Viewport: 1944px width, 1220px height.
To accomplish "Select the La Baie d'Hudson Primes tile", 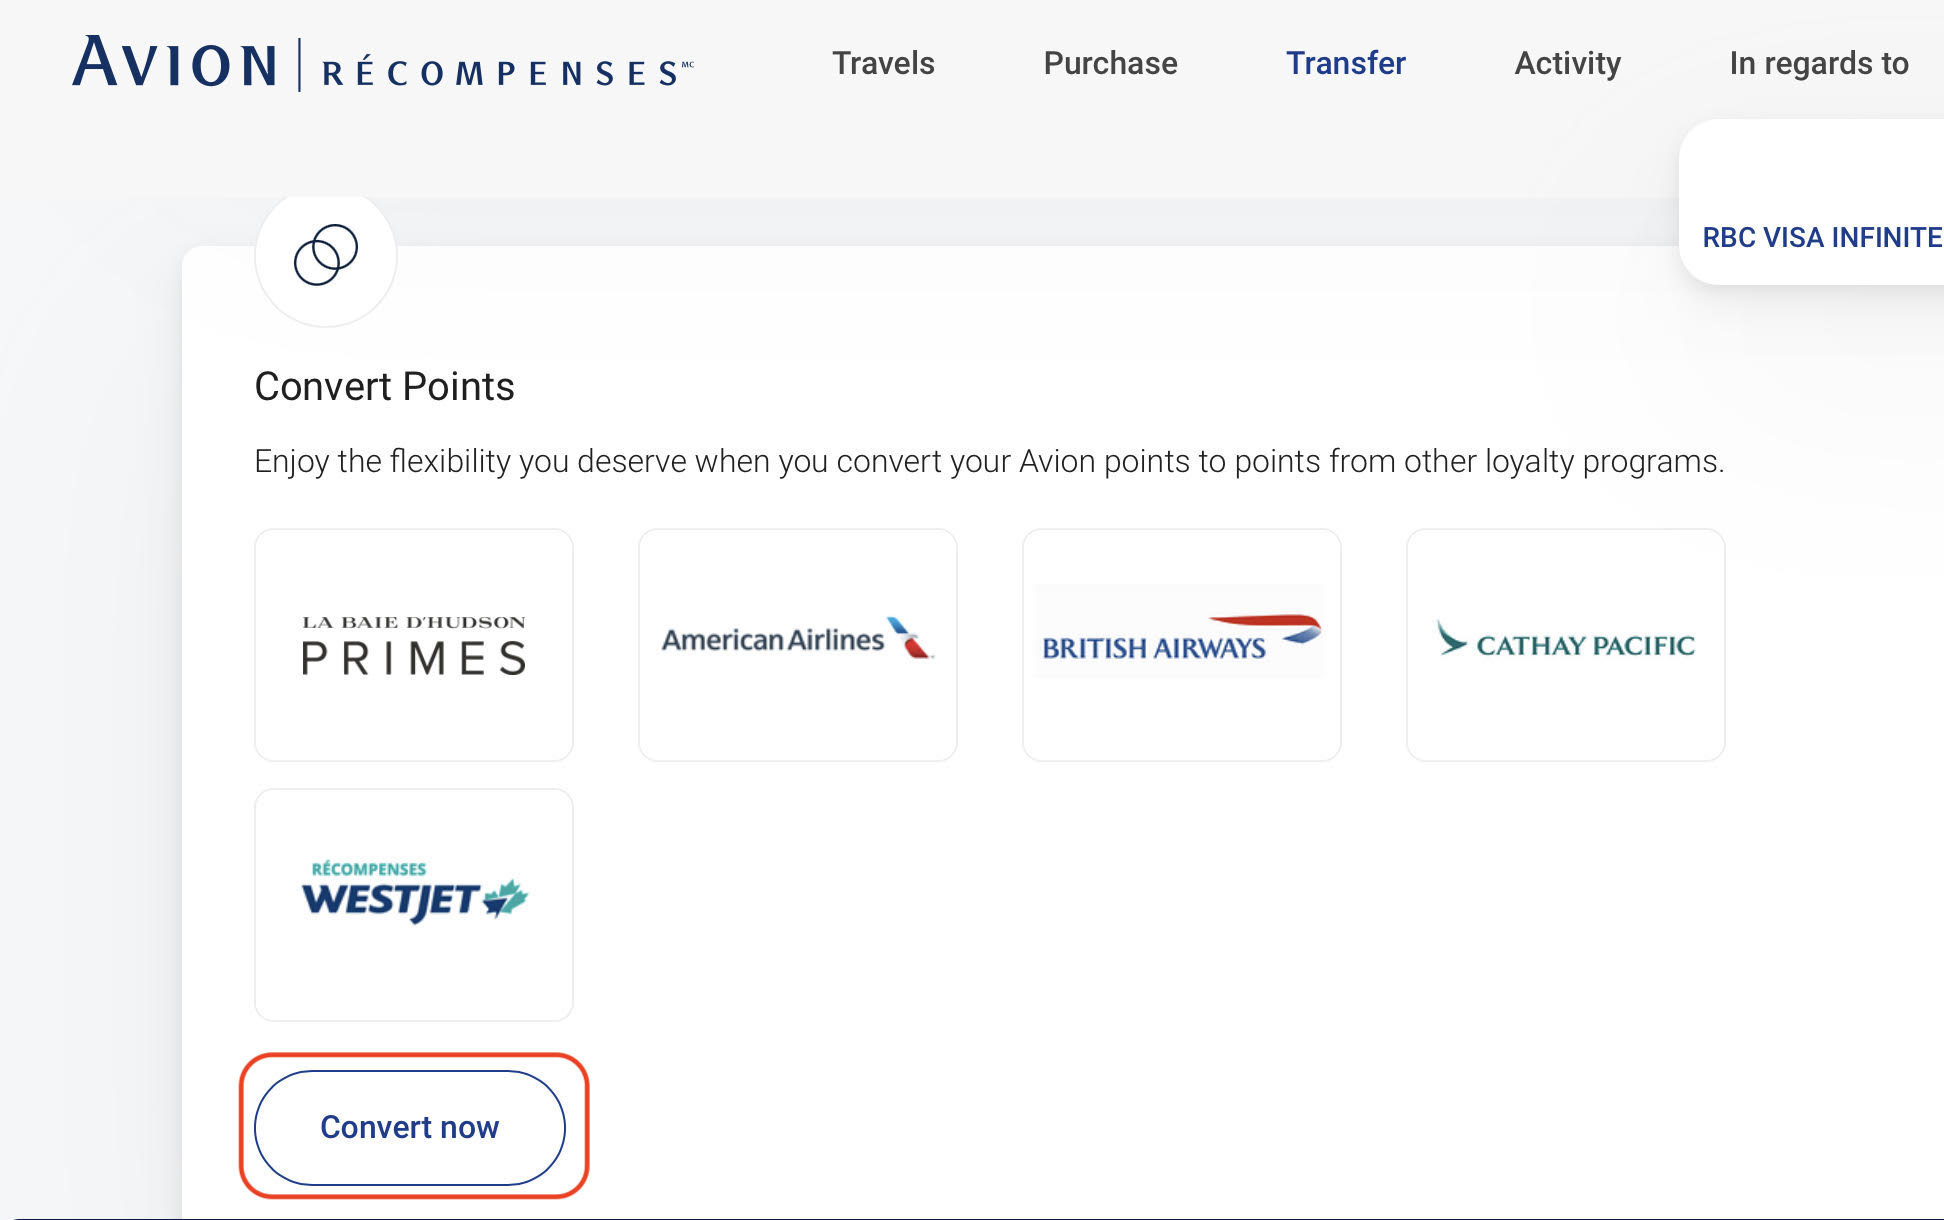I will point(413,643).
